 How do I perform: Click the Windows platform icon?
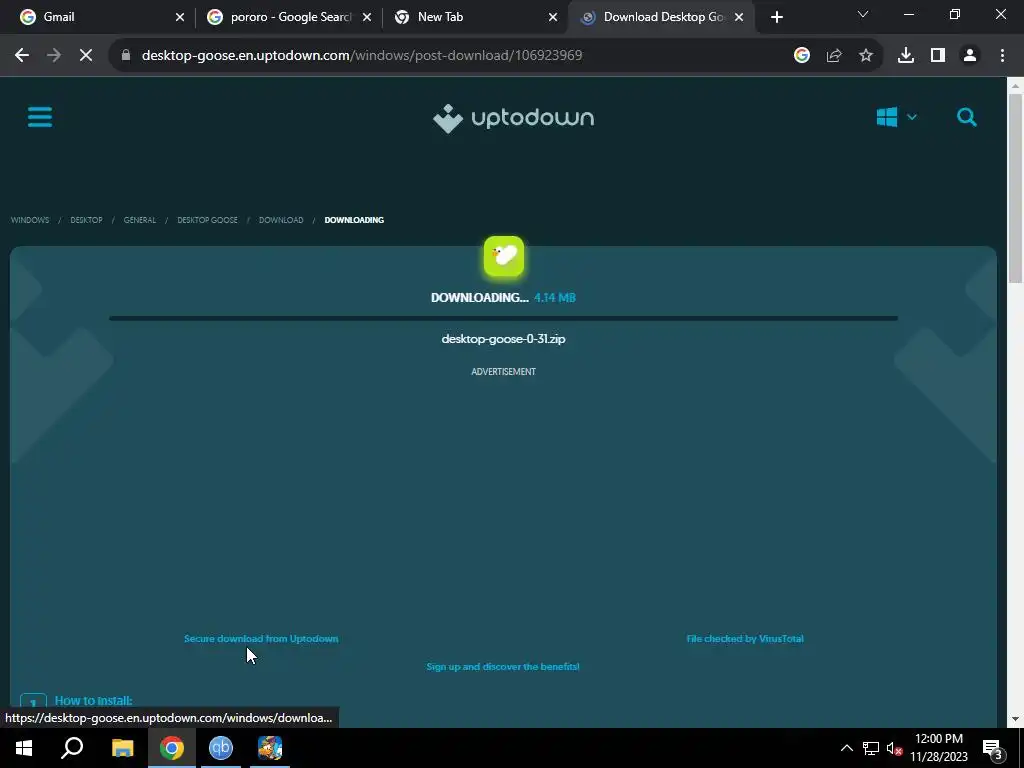point(886,118)
